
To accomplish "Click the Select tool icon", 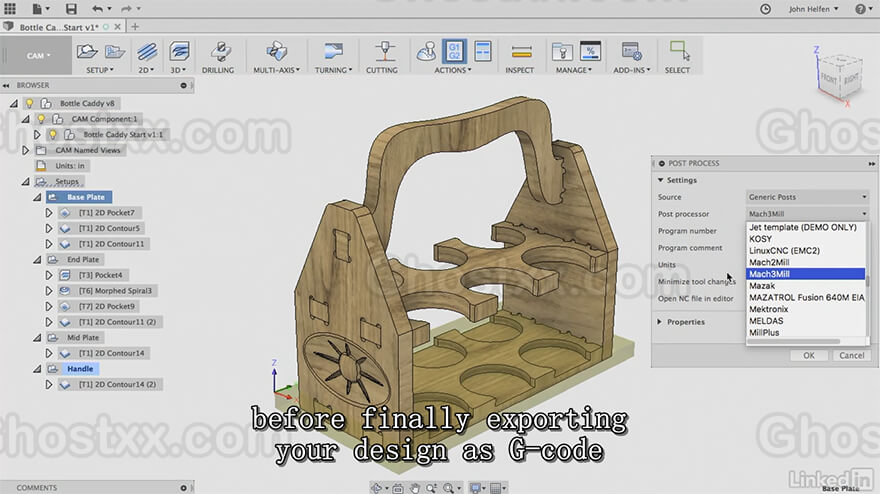I will click(x=680, y=52).
